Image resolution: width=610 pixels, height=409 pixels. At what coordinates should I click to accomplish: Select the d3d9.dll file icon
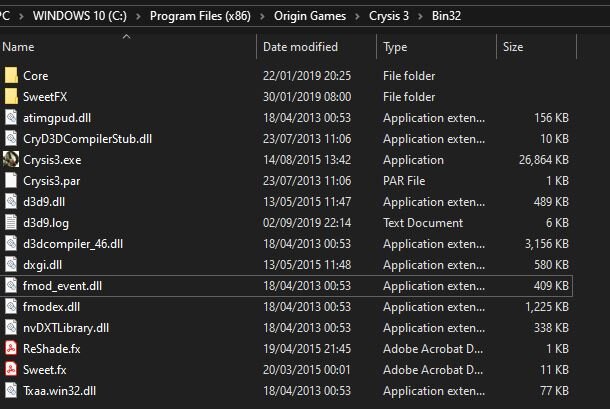click(x=11, y=202)
